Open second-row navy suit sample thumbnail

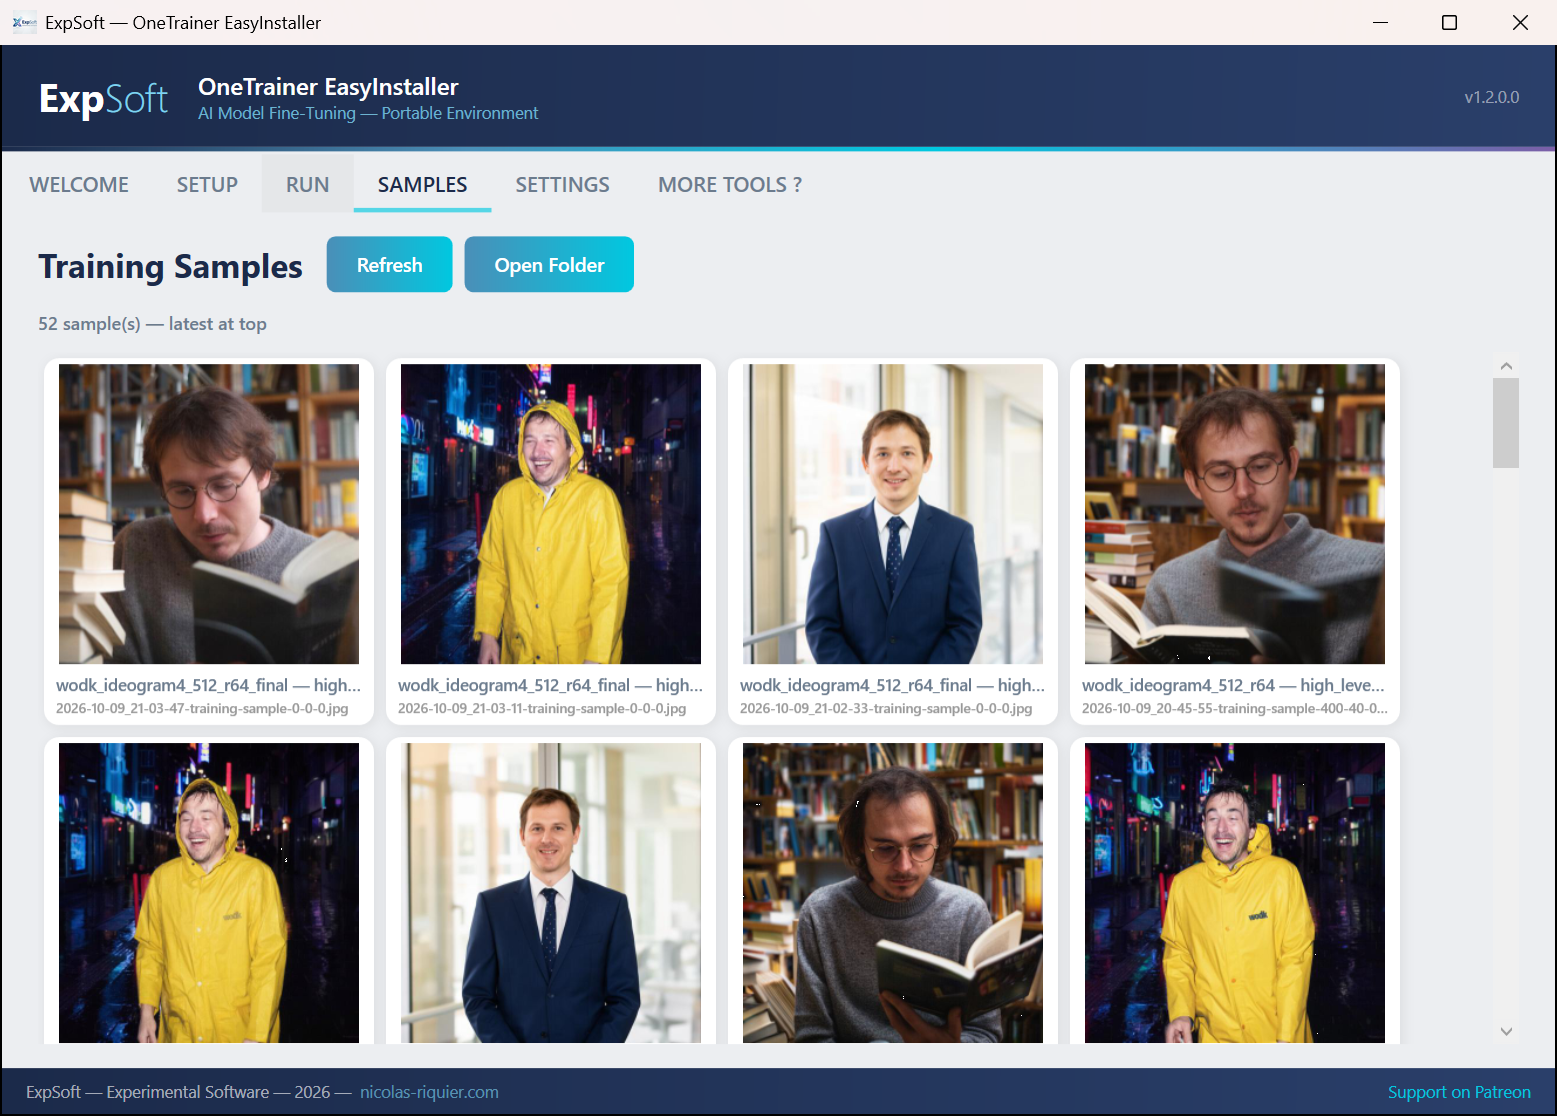coord(551,893)
